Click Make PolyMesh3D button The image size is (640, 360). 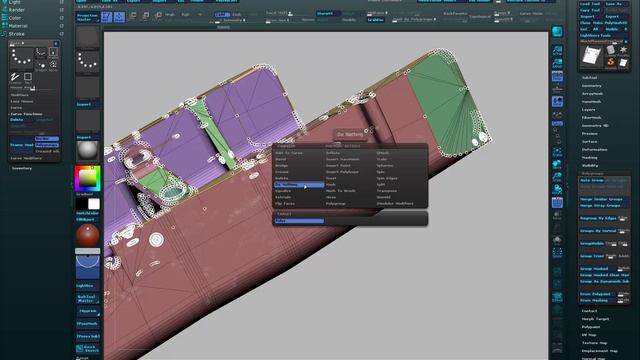pos(611,23)
